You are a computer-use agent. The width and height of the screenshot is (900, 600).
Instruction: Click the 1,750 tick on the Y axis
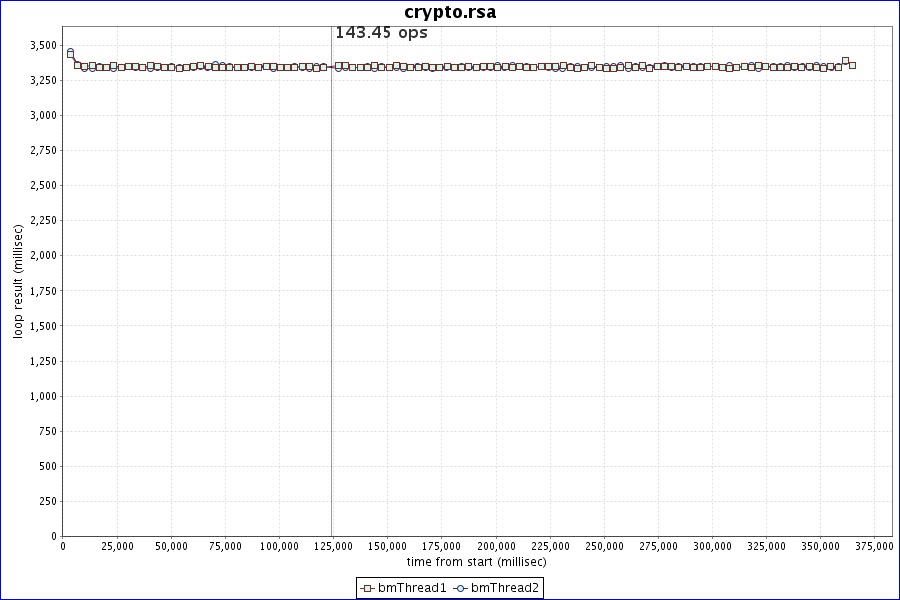click(x=43, y=291)
